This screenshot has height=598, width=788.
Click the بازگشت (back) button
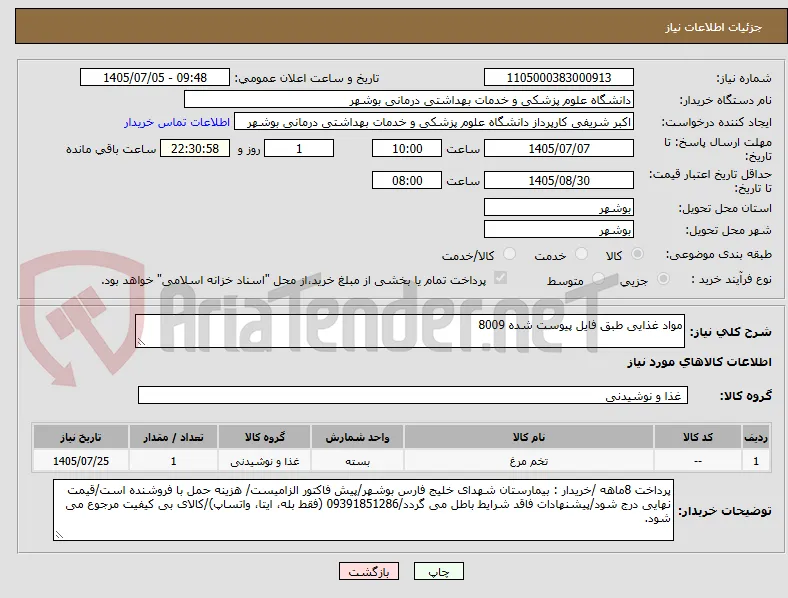tap(369, 571)
